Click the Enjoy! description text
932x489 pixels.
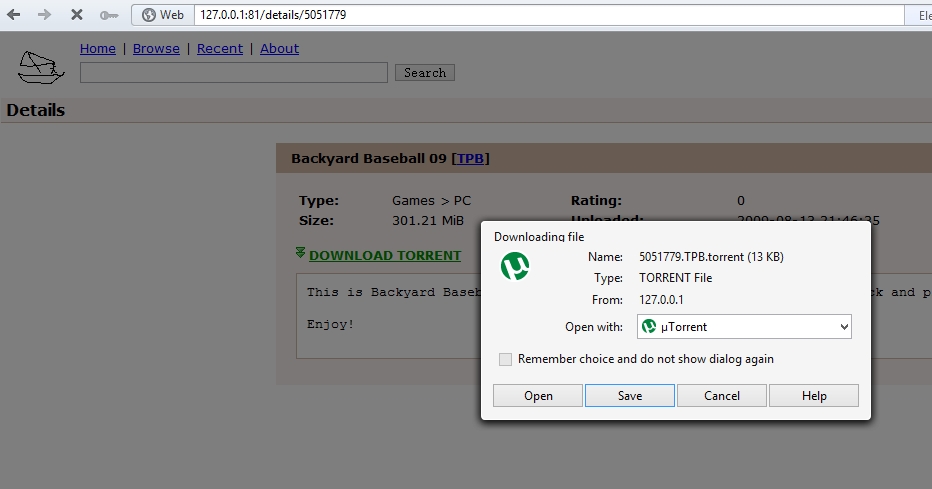(330, 324)
